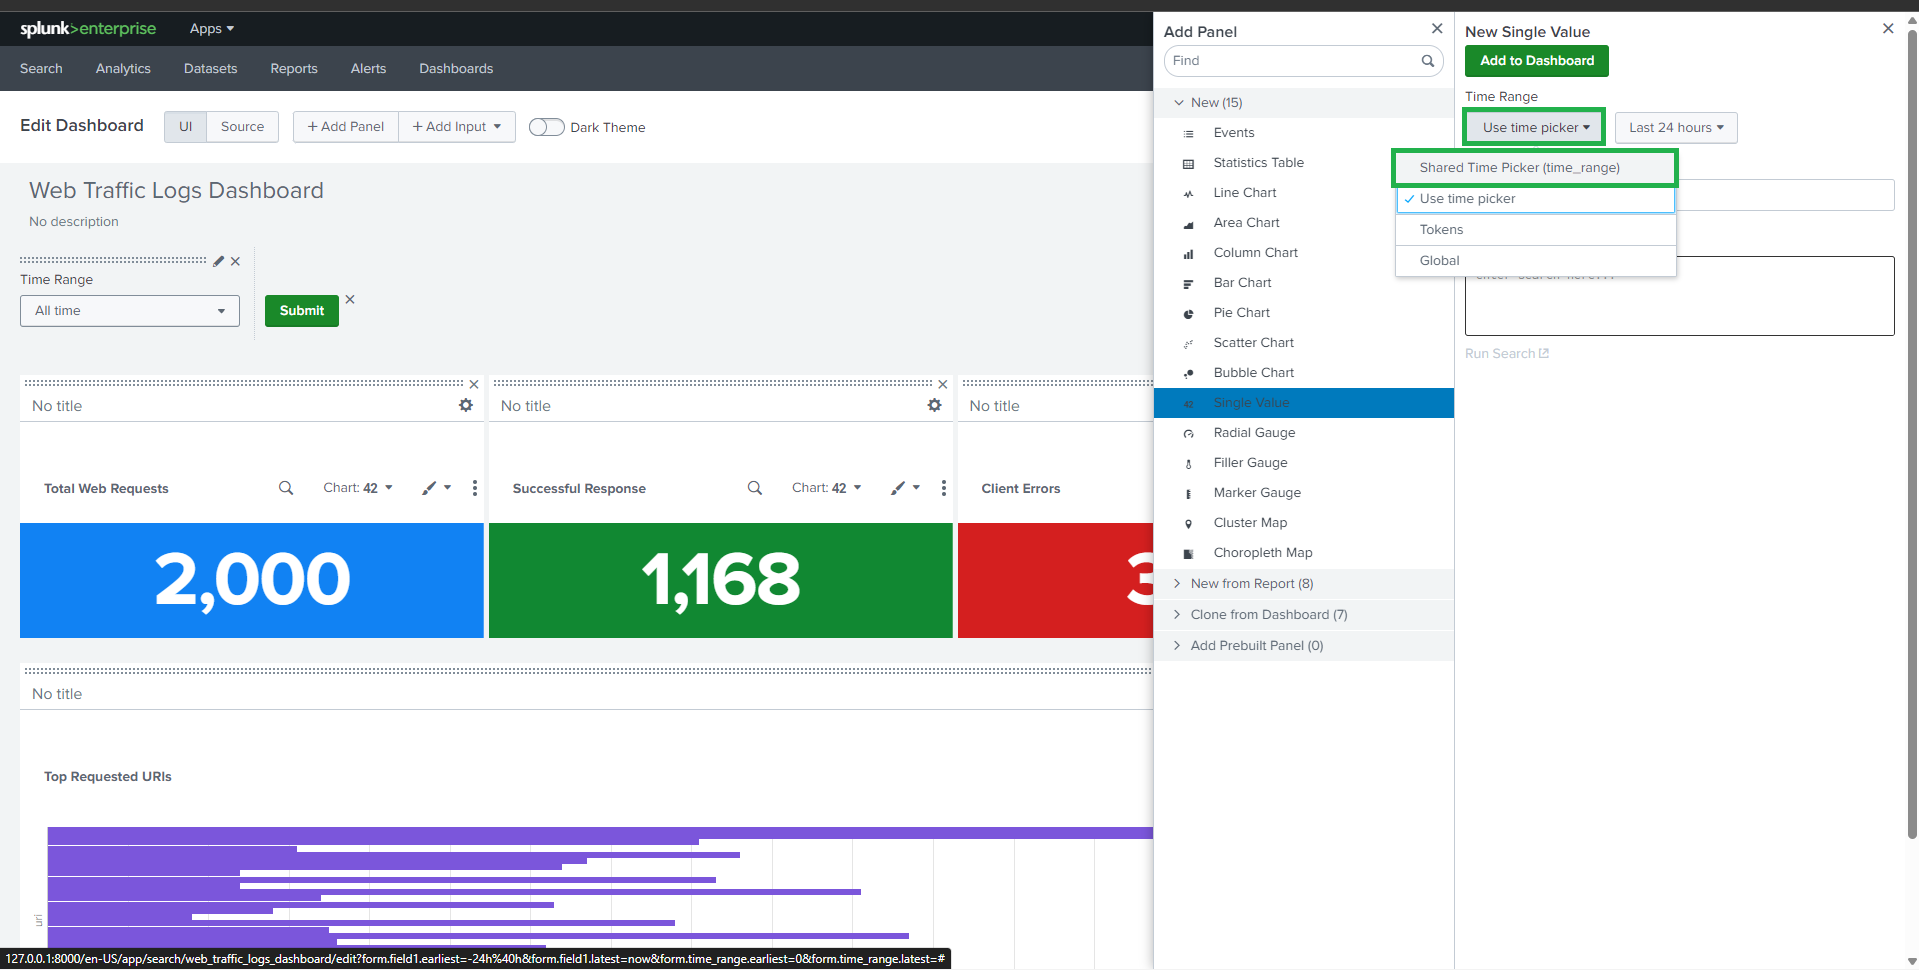Open Chart: 42 dropdown for Total Web Requests
This screenshot has height=970, width=1919.
[x=358, y=488]
